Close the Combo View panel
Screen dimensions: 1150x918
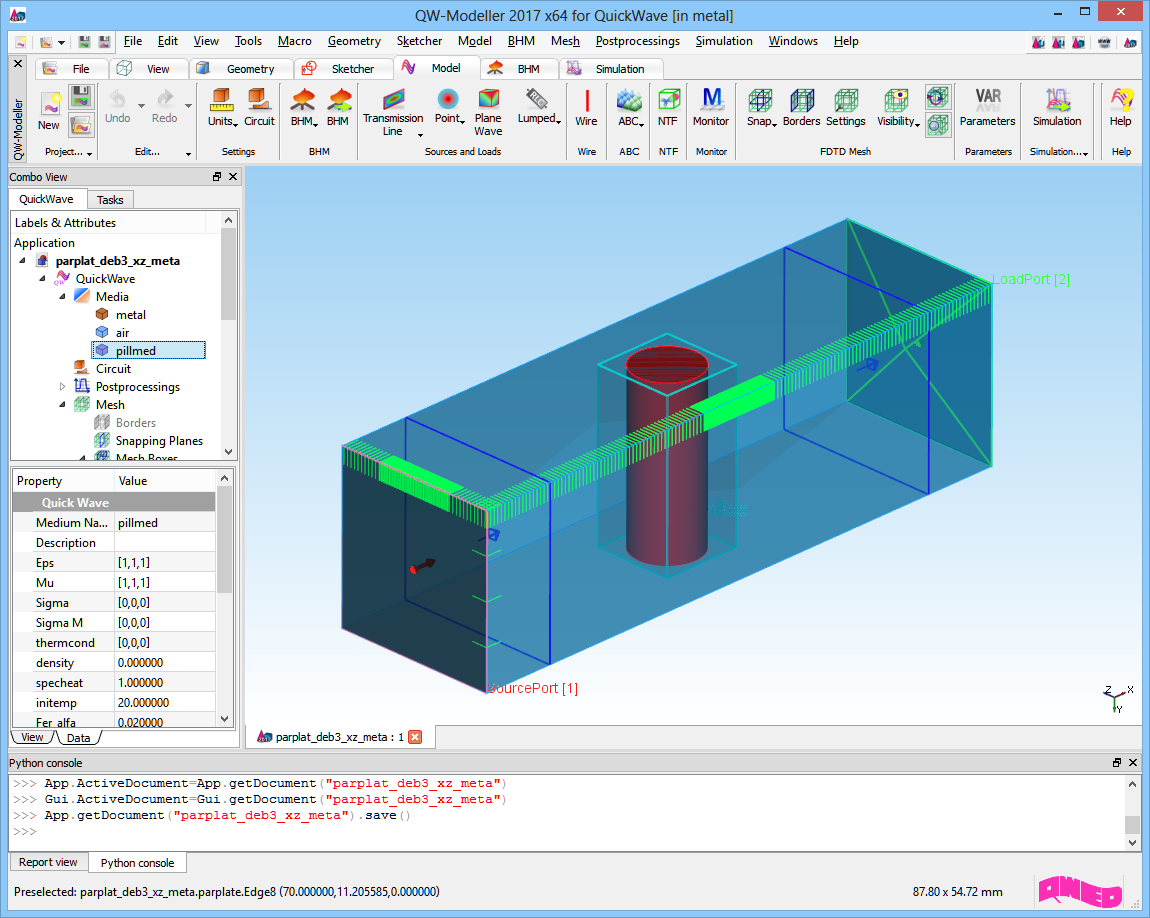coord(233,177)
